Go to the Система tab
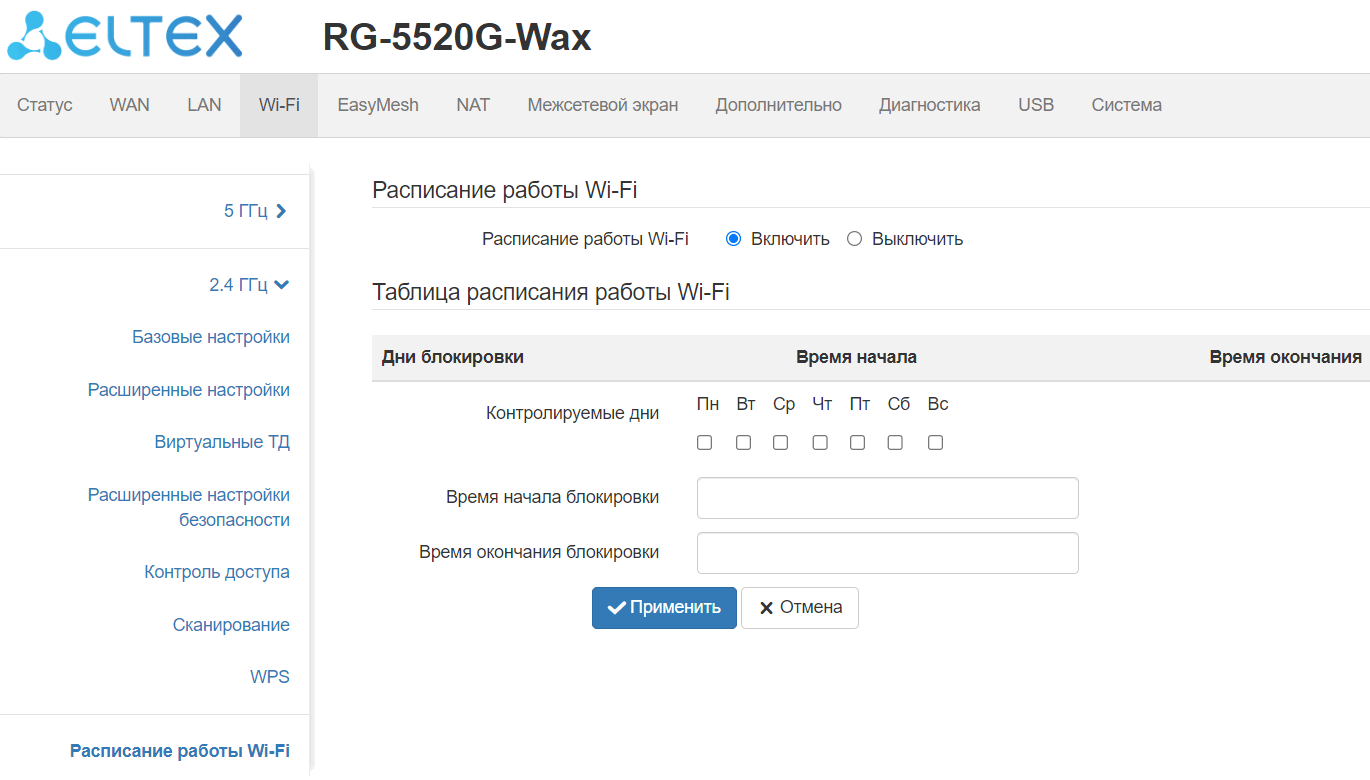The image size is (1370, 780). click(1126, 105)
